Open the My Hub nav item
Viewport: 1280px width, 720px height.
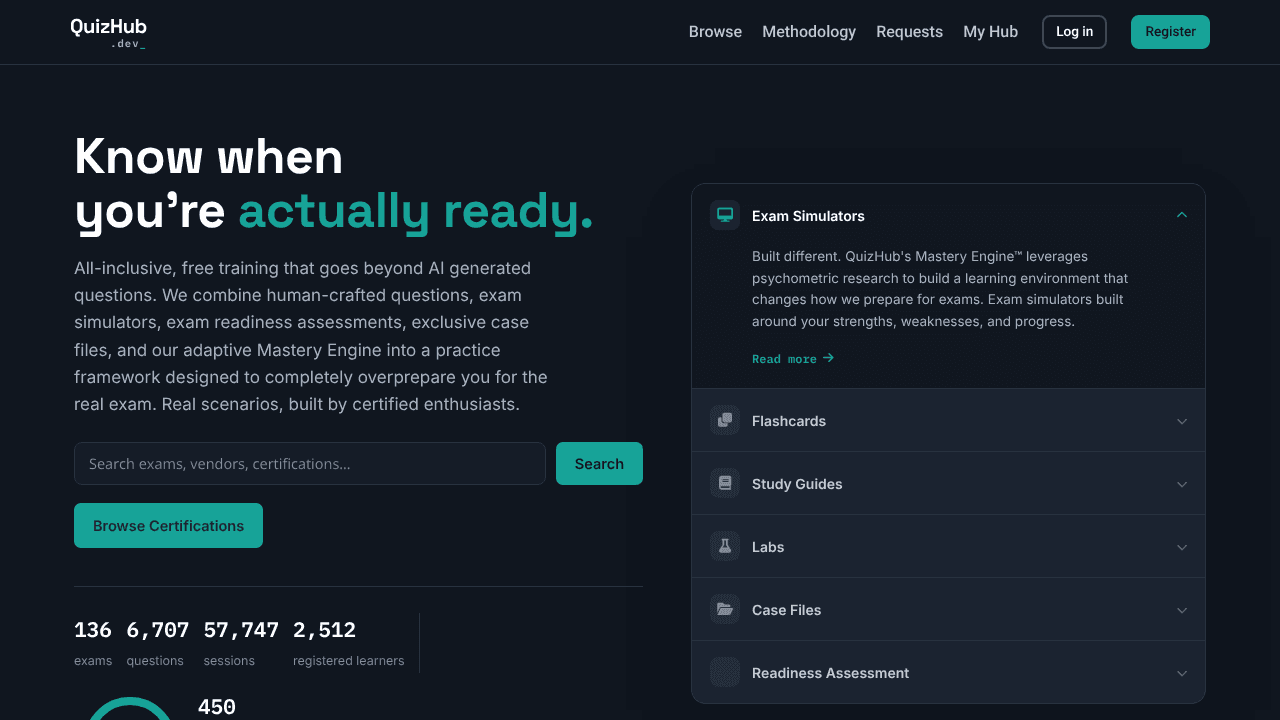click(x=990, y=32)
